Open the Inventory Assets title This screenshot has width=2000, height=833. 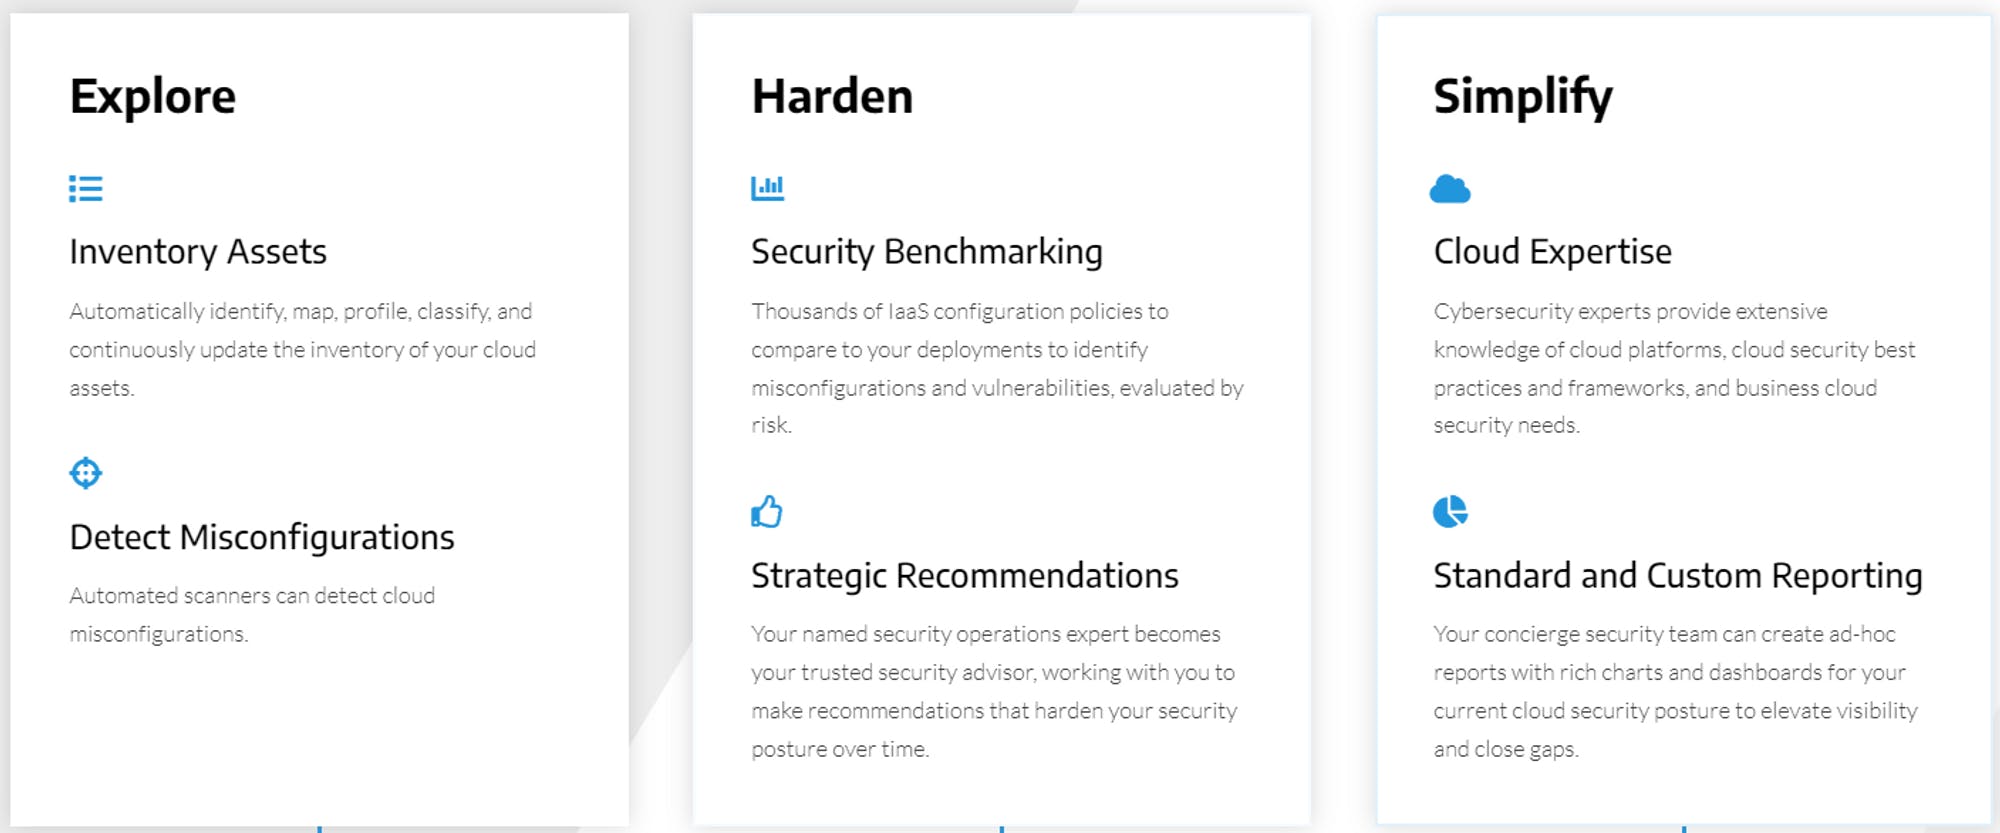pyautogui.click(x=198, y=252)
